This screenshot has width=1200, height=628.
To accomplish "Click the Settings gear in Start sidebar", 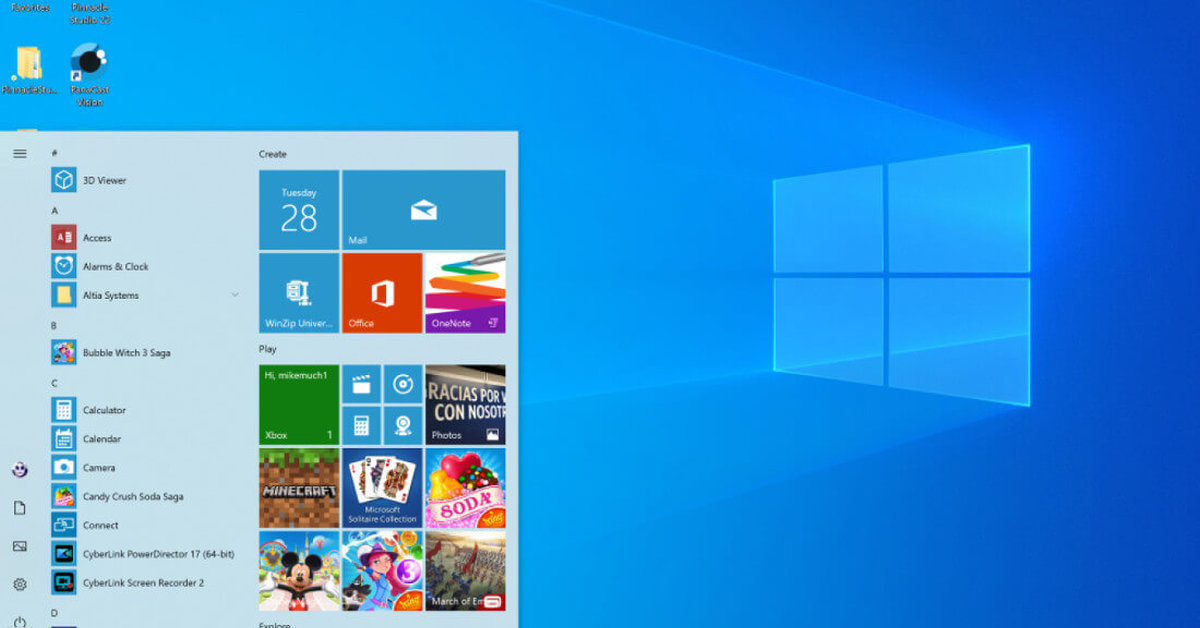I will [19, 584].
